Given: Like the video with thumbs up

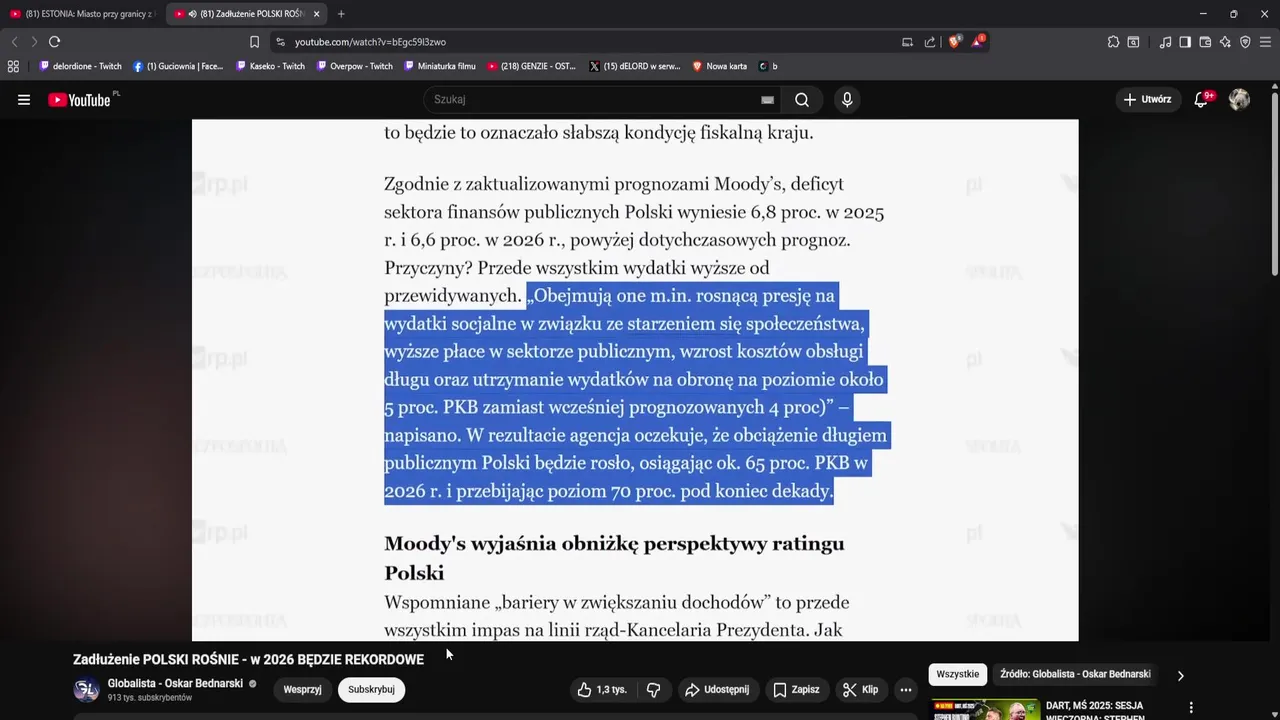Looking at the screenshot, I should (602, 690).
